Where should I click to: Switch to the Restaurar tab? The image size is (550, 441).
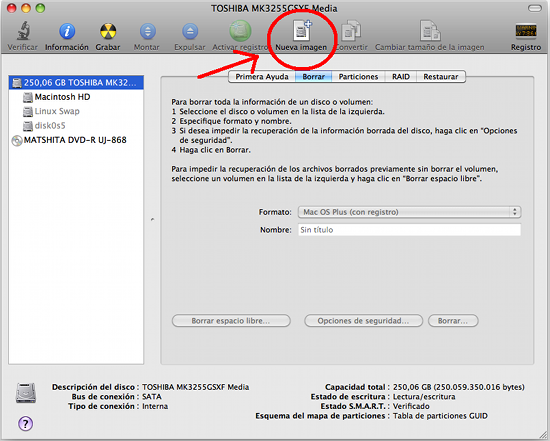[441, 76]
